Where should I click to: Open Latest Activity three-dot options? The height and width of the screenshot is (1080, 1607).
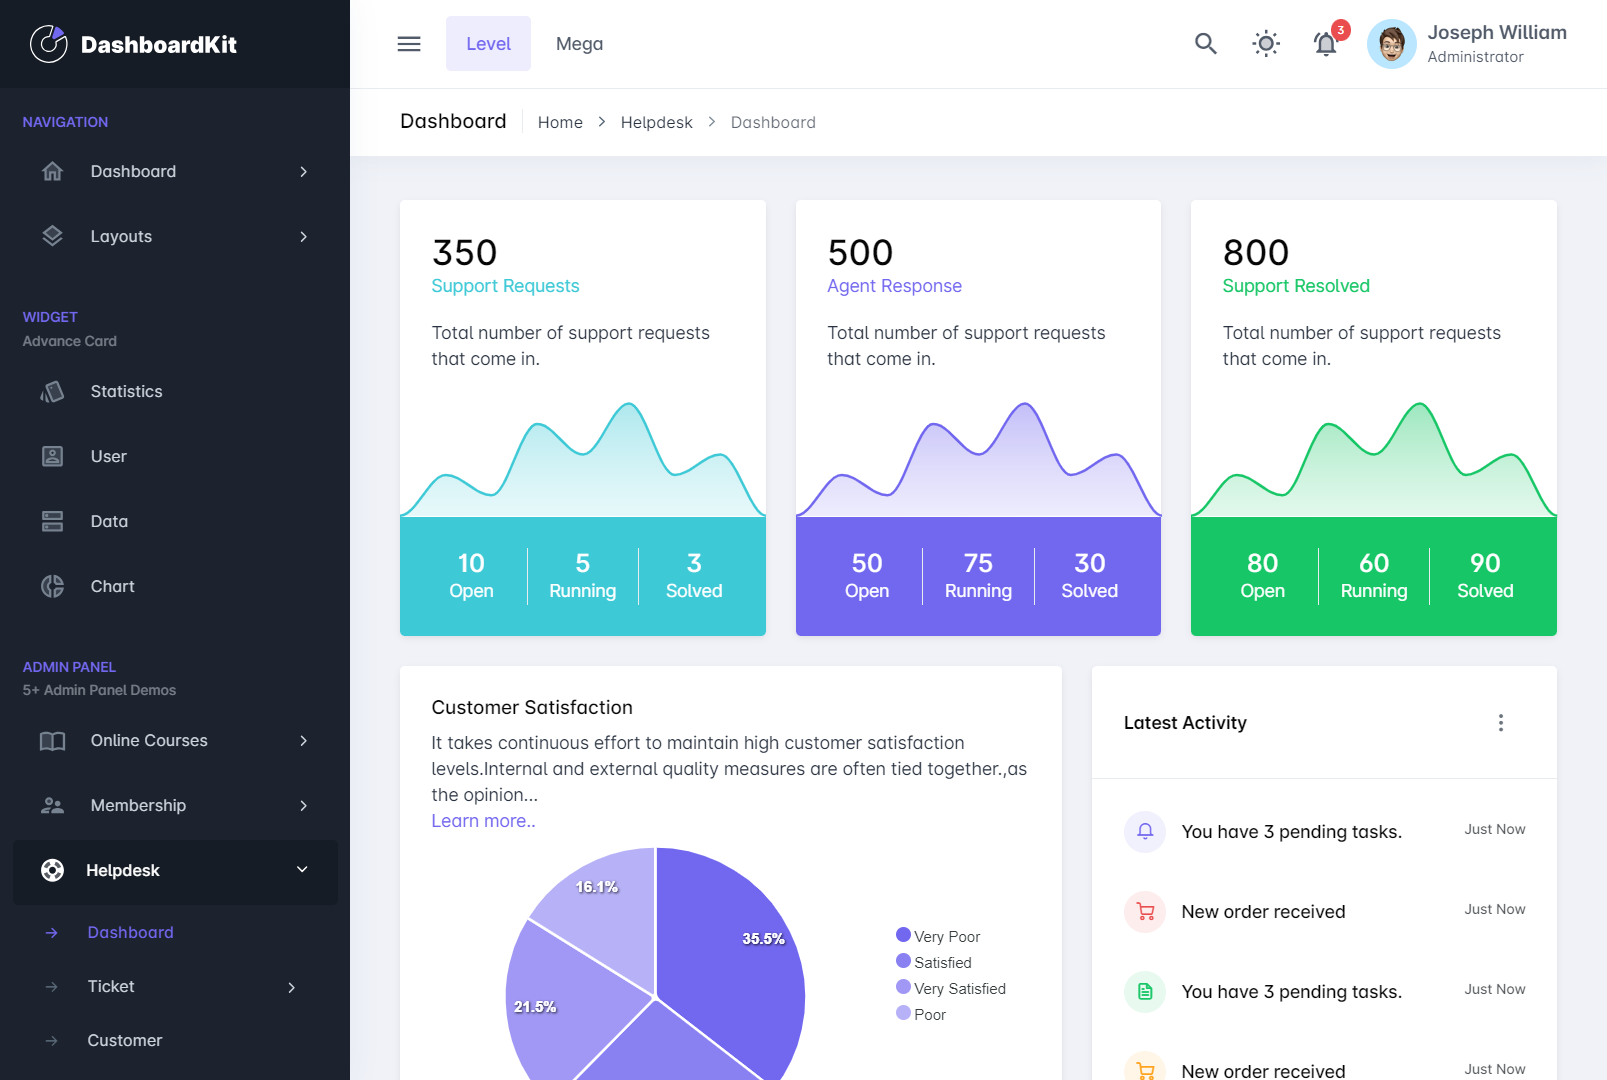point(1500,723)
